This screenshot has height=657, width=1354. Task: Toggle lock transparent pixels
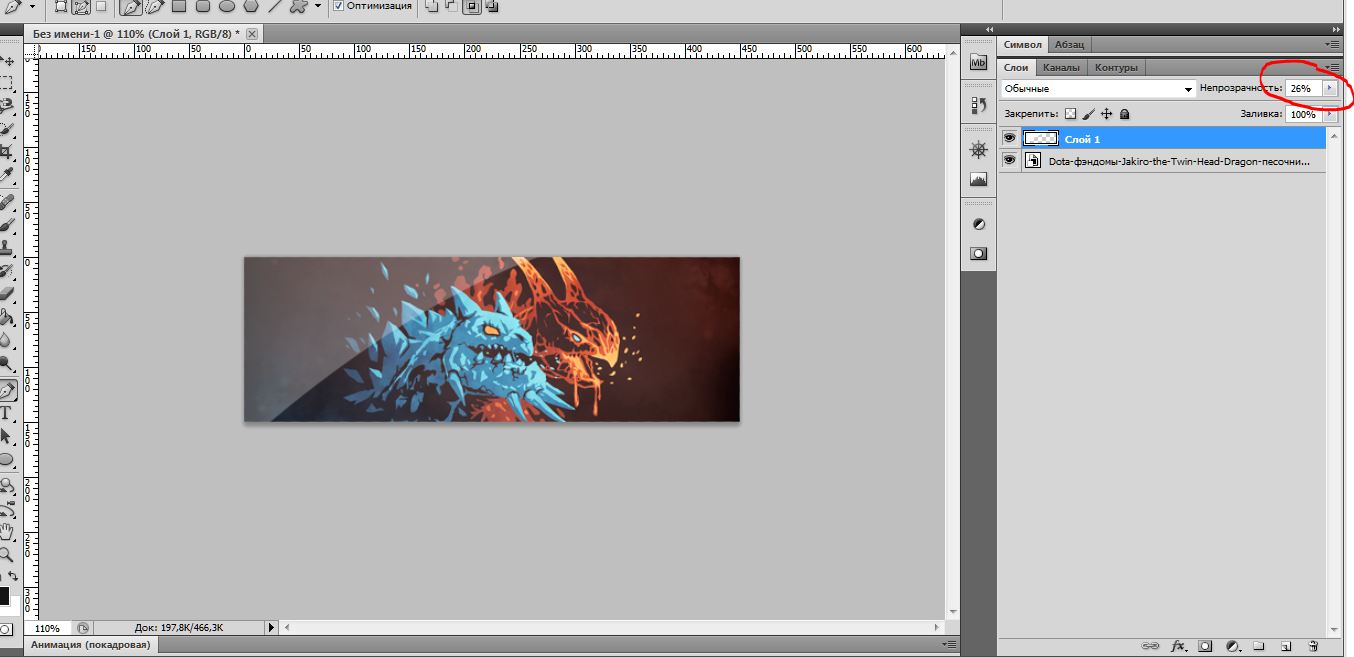tap(1070, 114)
